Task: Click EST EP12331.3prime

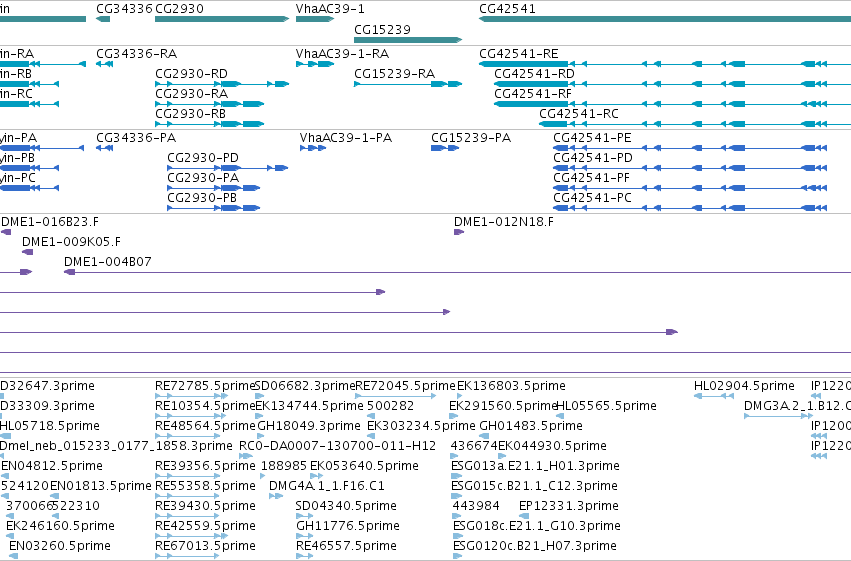Action: tap(568, 506)
